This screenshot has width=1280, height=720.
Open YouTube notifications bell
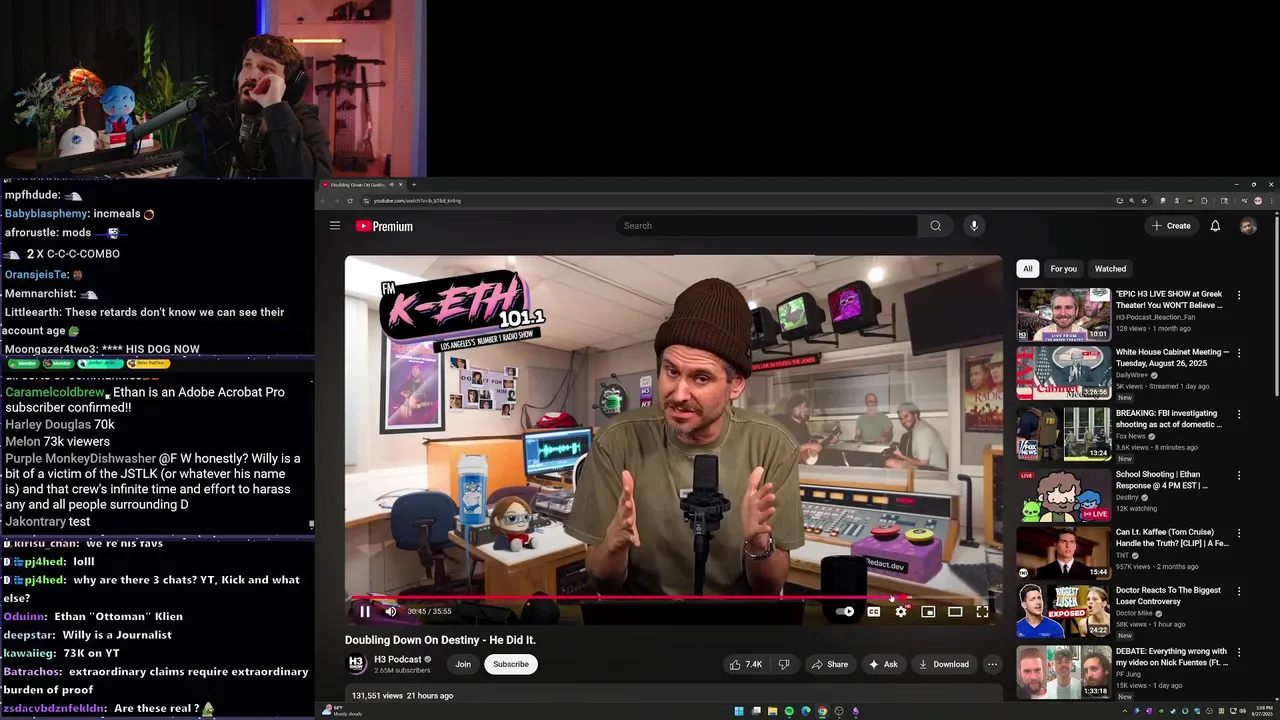point(1215,226)
